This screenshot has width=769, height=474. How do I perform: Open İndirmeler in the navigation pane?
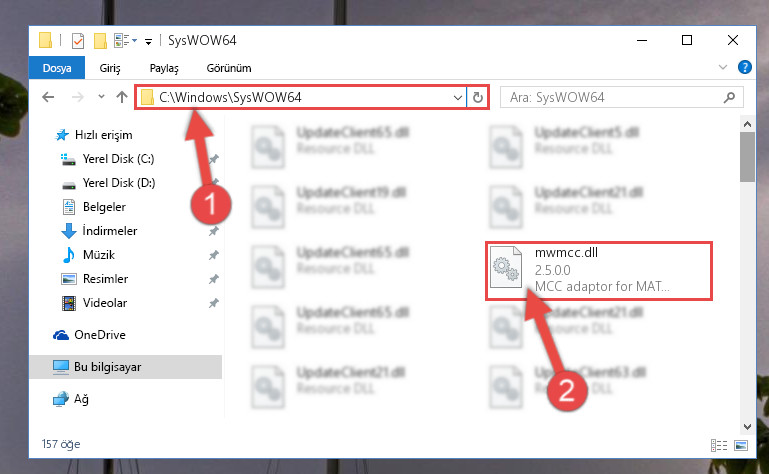[x=110, y=231]
